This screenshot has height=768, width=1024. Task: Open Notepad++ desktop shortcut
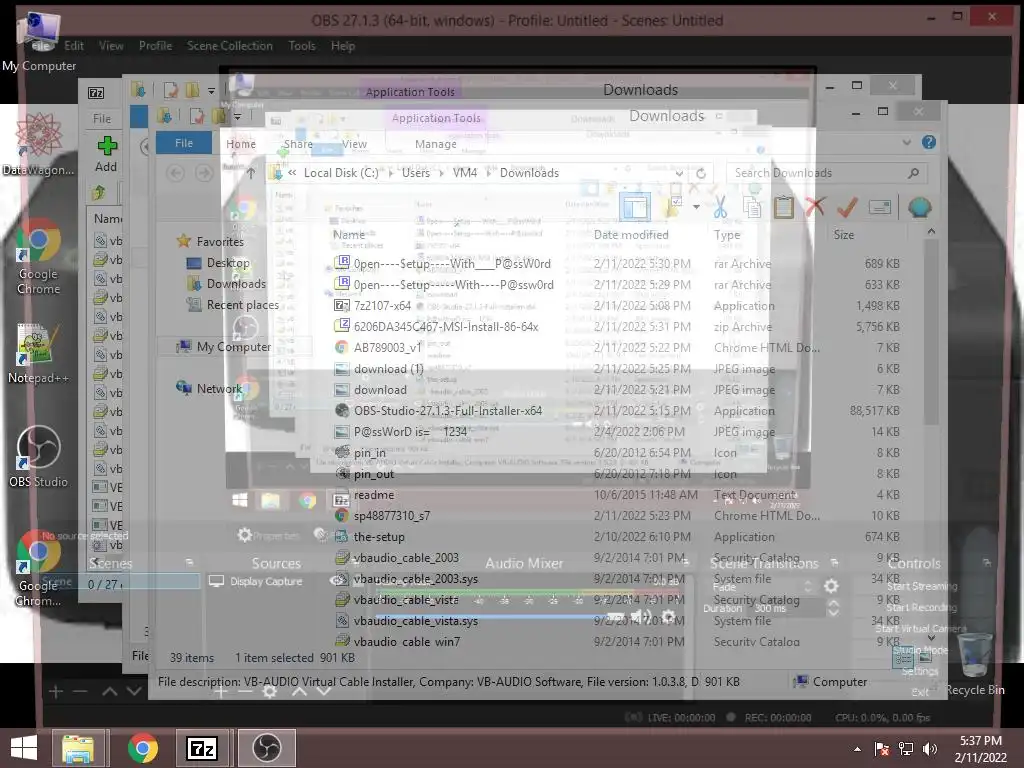pos(38,353)
